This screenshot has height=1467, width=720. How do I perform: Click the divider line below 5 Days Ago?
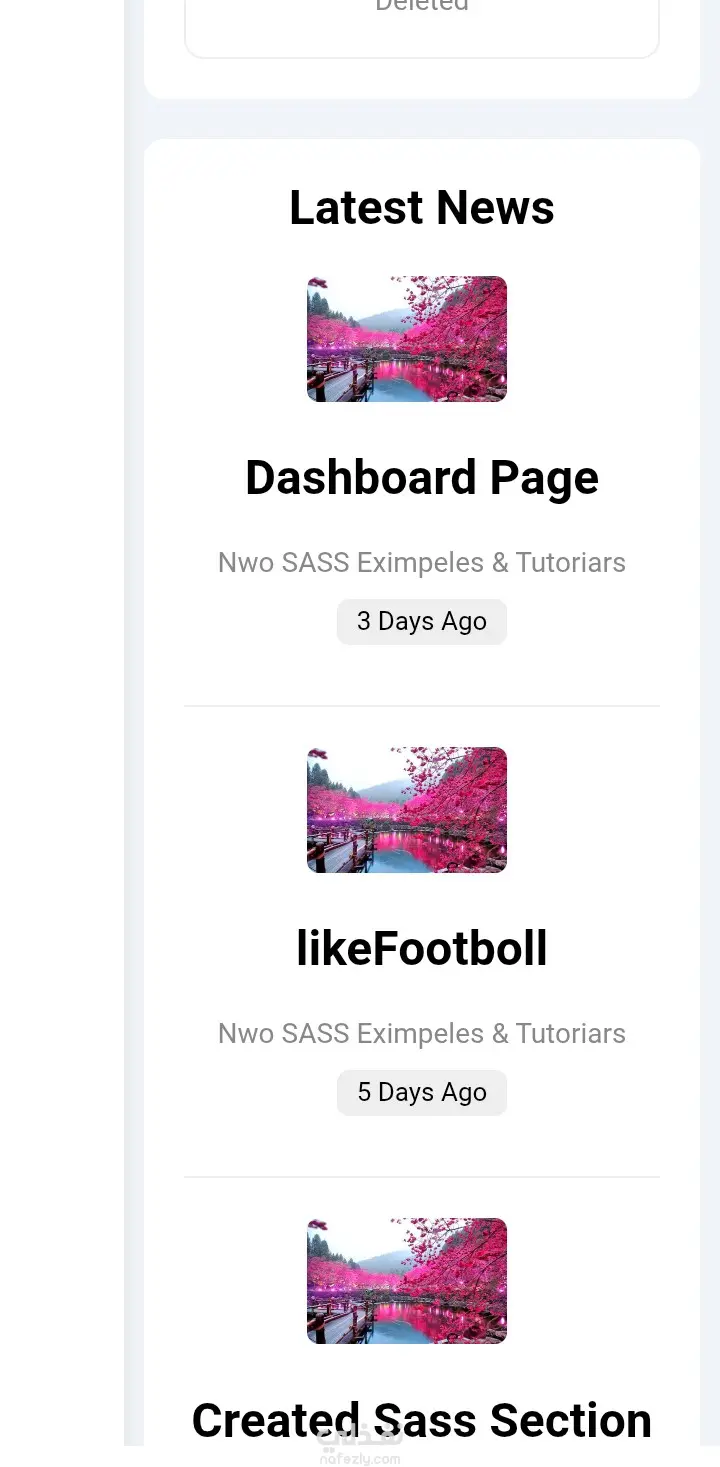pyautogui.click(x=422, y=1177)
